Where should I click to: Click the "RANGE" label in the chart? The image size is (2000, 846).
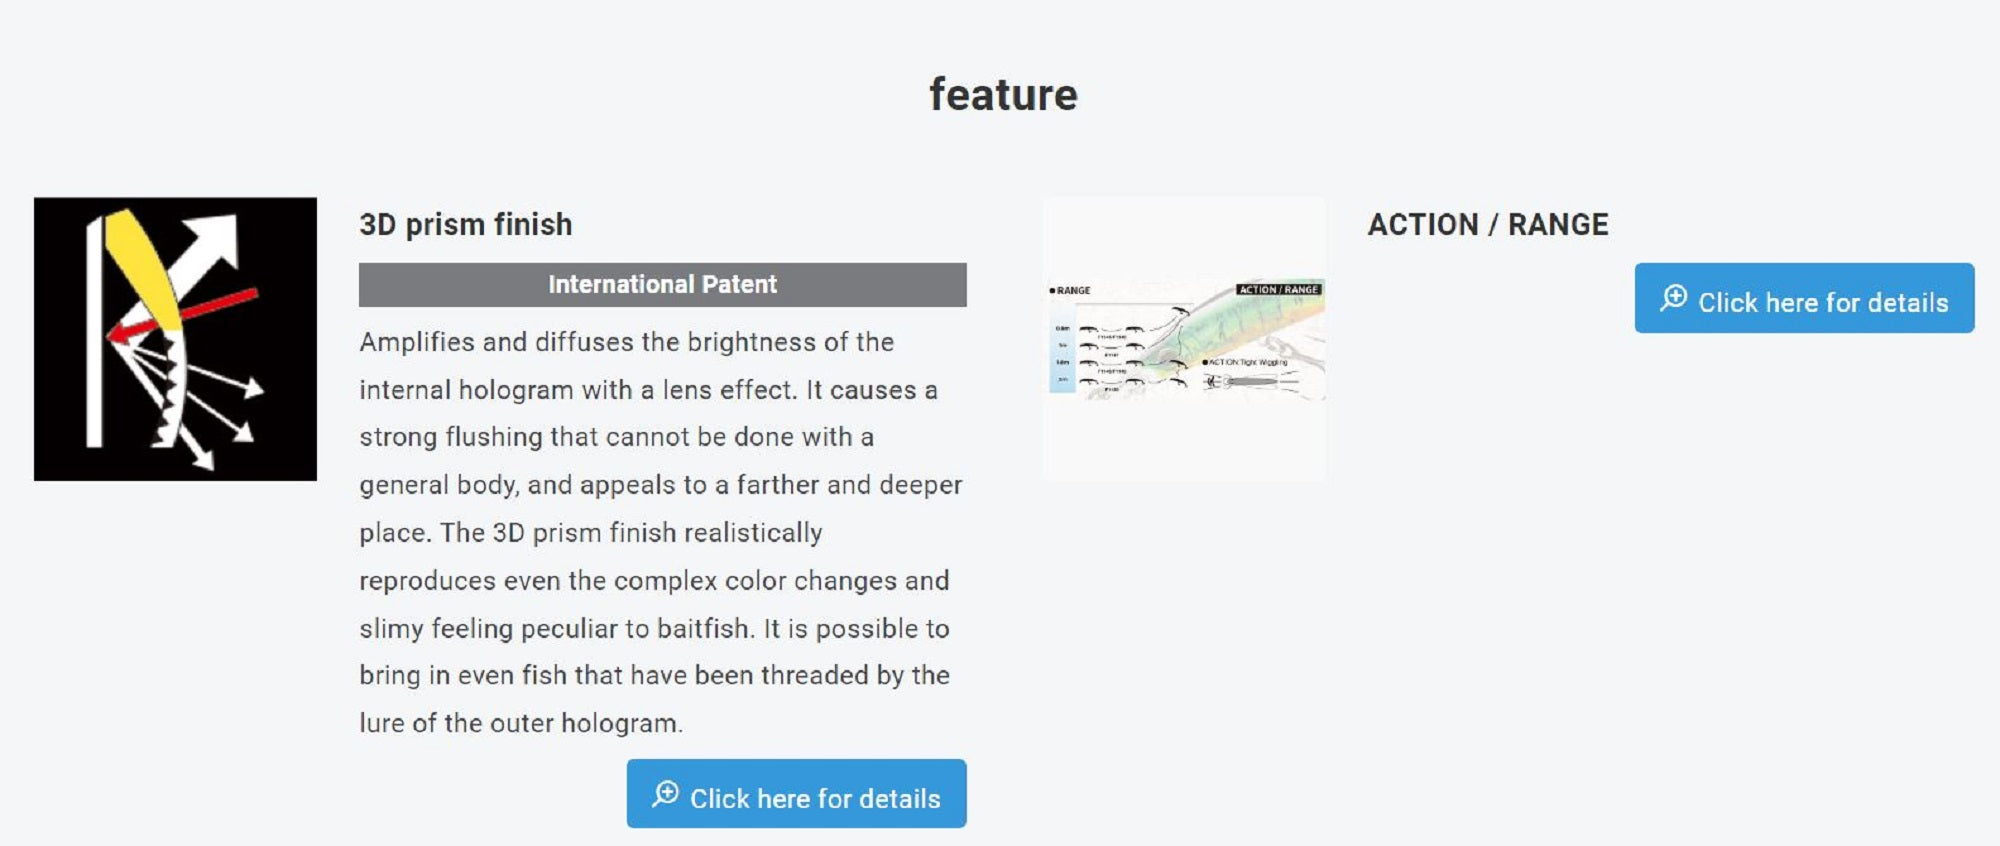coord(1073,290)
